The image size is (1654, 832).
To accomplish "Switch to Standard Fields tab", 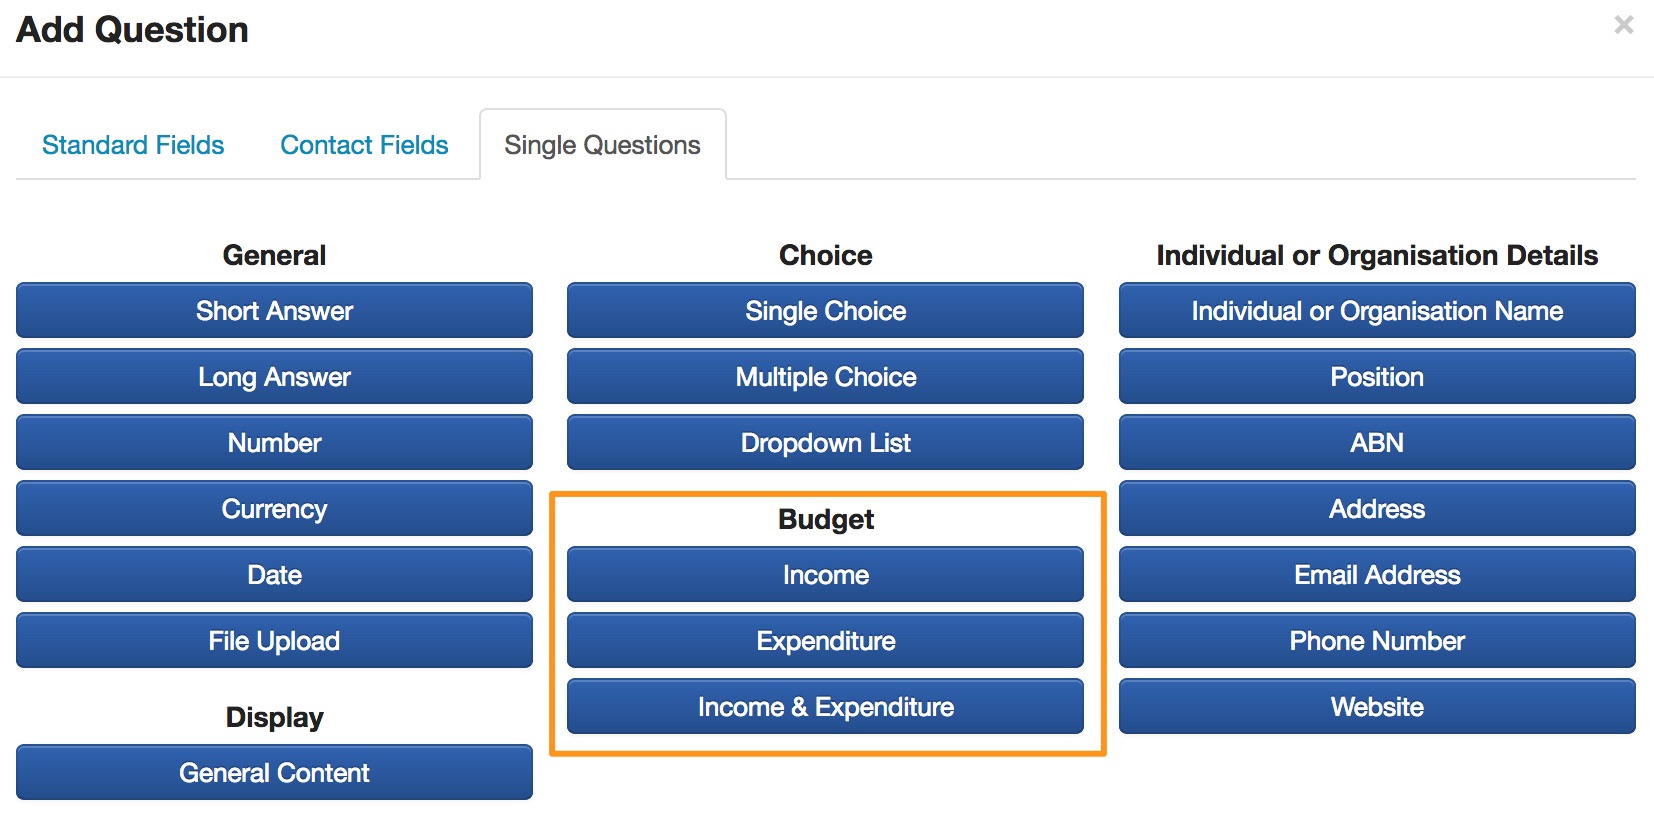I will [133, 145].
